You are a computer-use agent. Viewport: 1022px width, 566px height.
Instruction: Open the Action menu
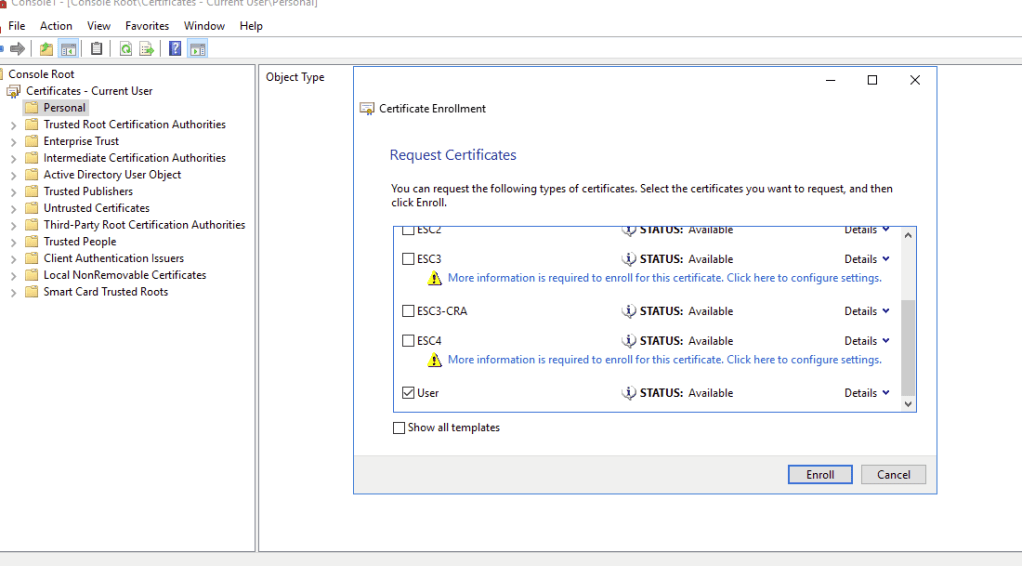56,26
